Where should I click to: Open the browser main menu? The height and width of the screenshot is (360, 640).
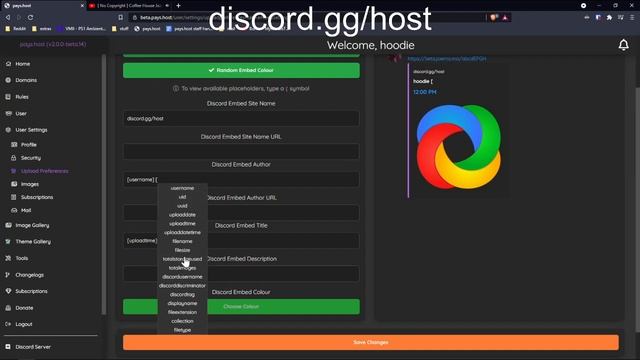click(633, 18)
